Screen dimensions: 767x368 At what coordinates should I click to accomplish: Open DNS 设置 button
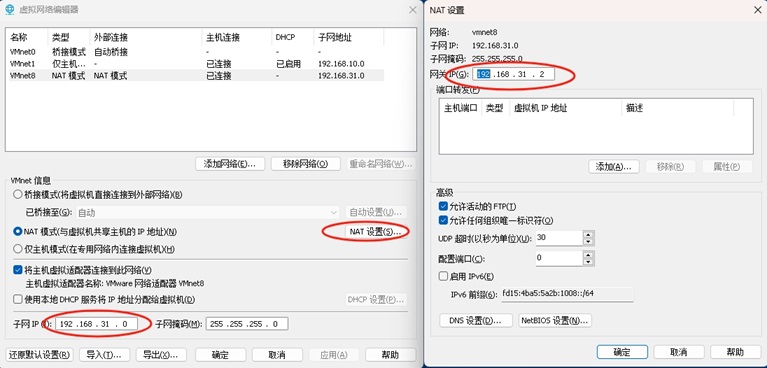pos(476,321)
